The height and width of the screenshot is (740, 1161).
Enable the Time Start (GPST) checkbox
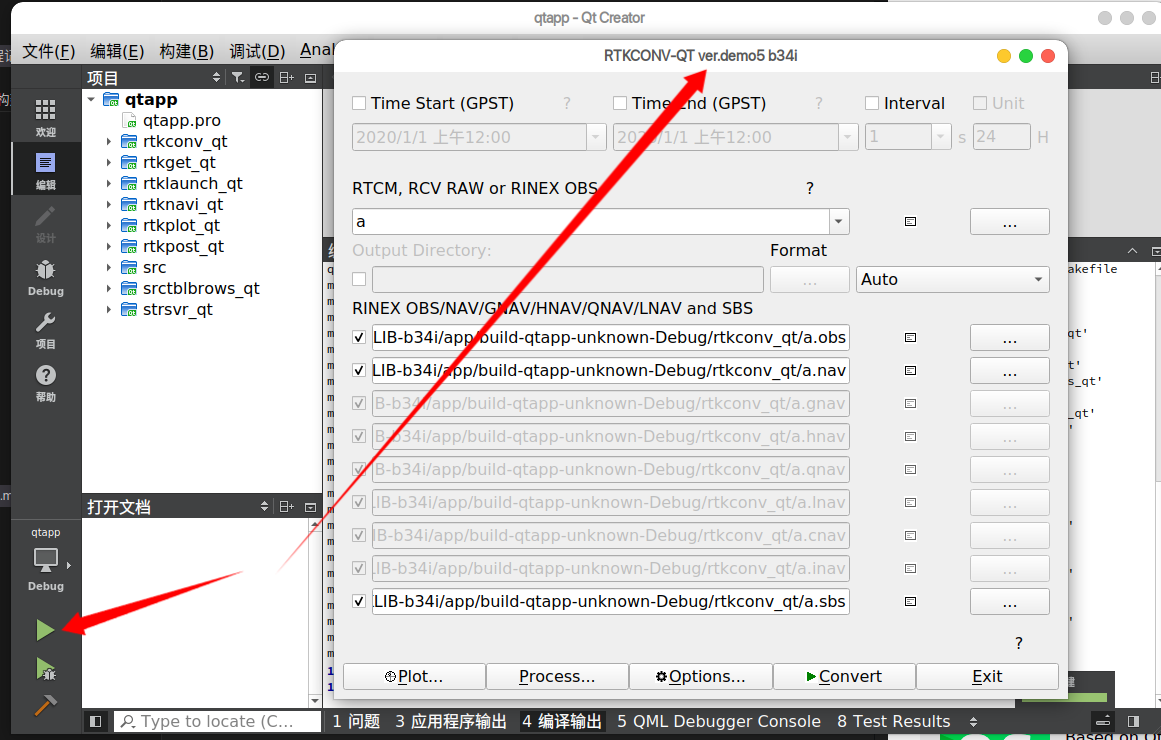tap(357, 102)
